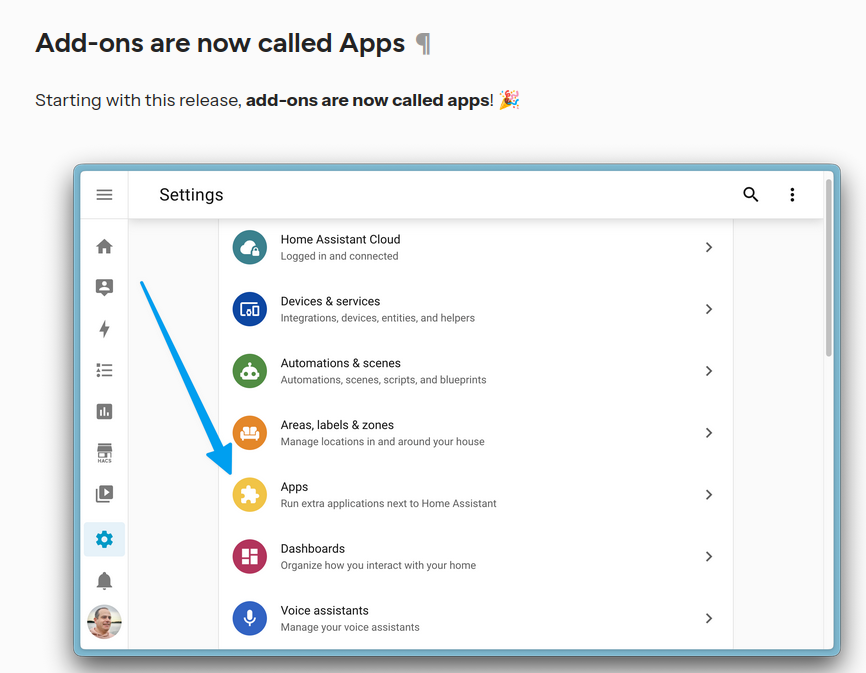Click the Settings page title
The height and width of the screenshot is (673, 866).
pos(191,195)
